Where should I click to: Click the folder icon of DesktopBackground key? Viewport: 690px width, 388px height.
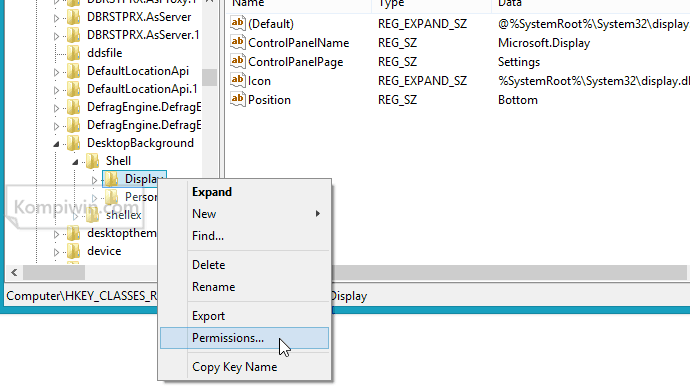(x=73, y=143)
